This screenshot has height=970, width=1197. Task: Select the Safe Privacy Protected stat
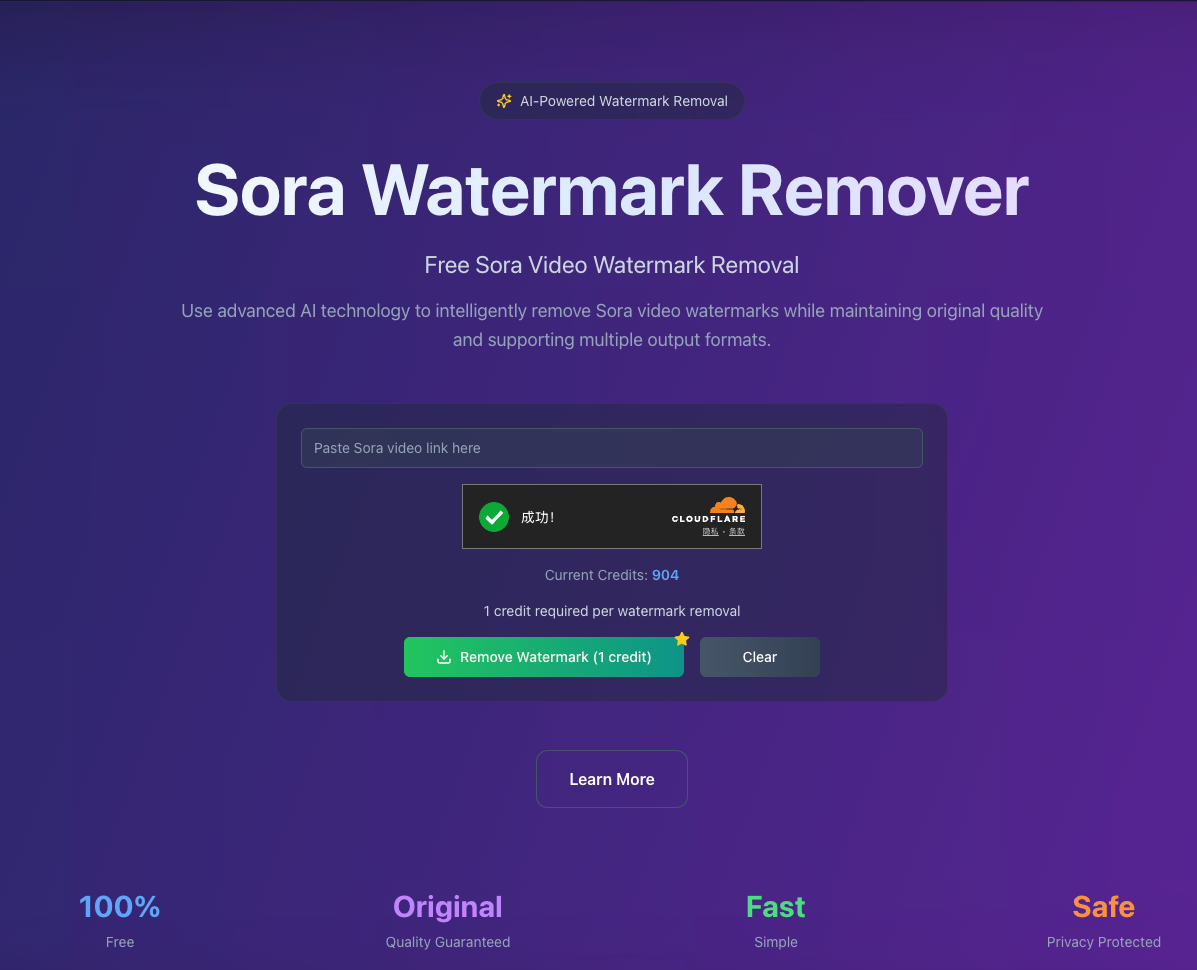1103,920
